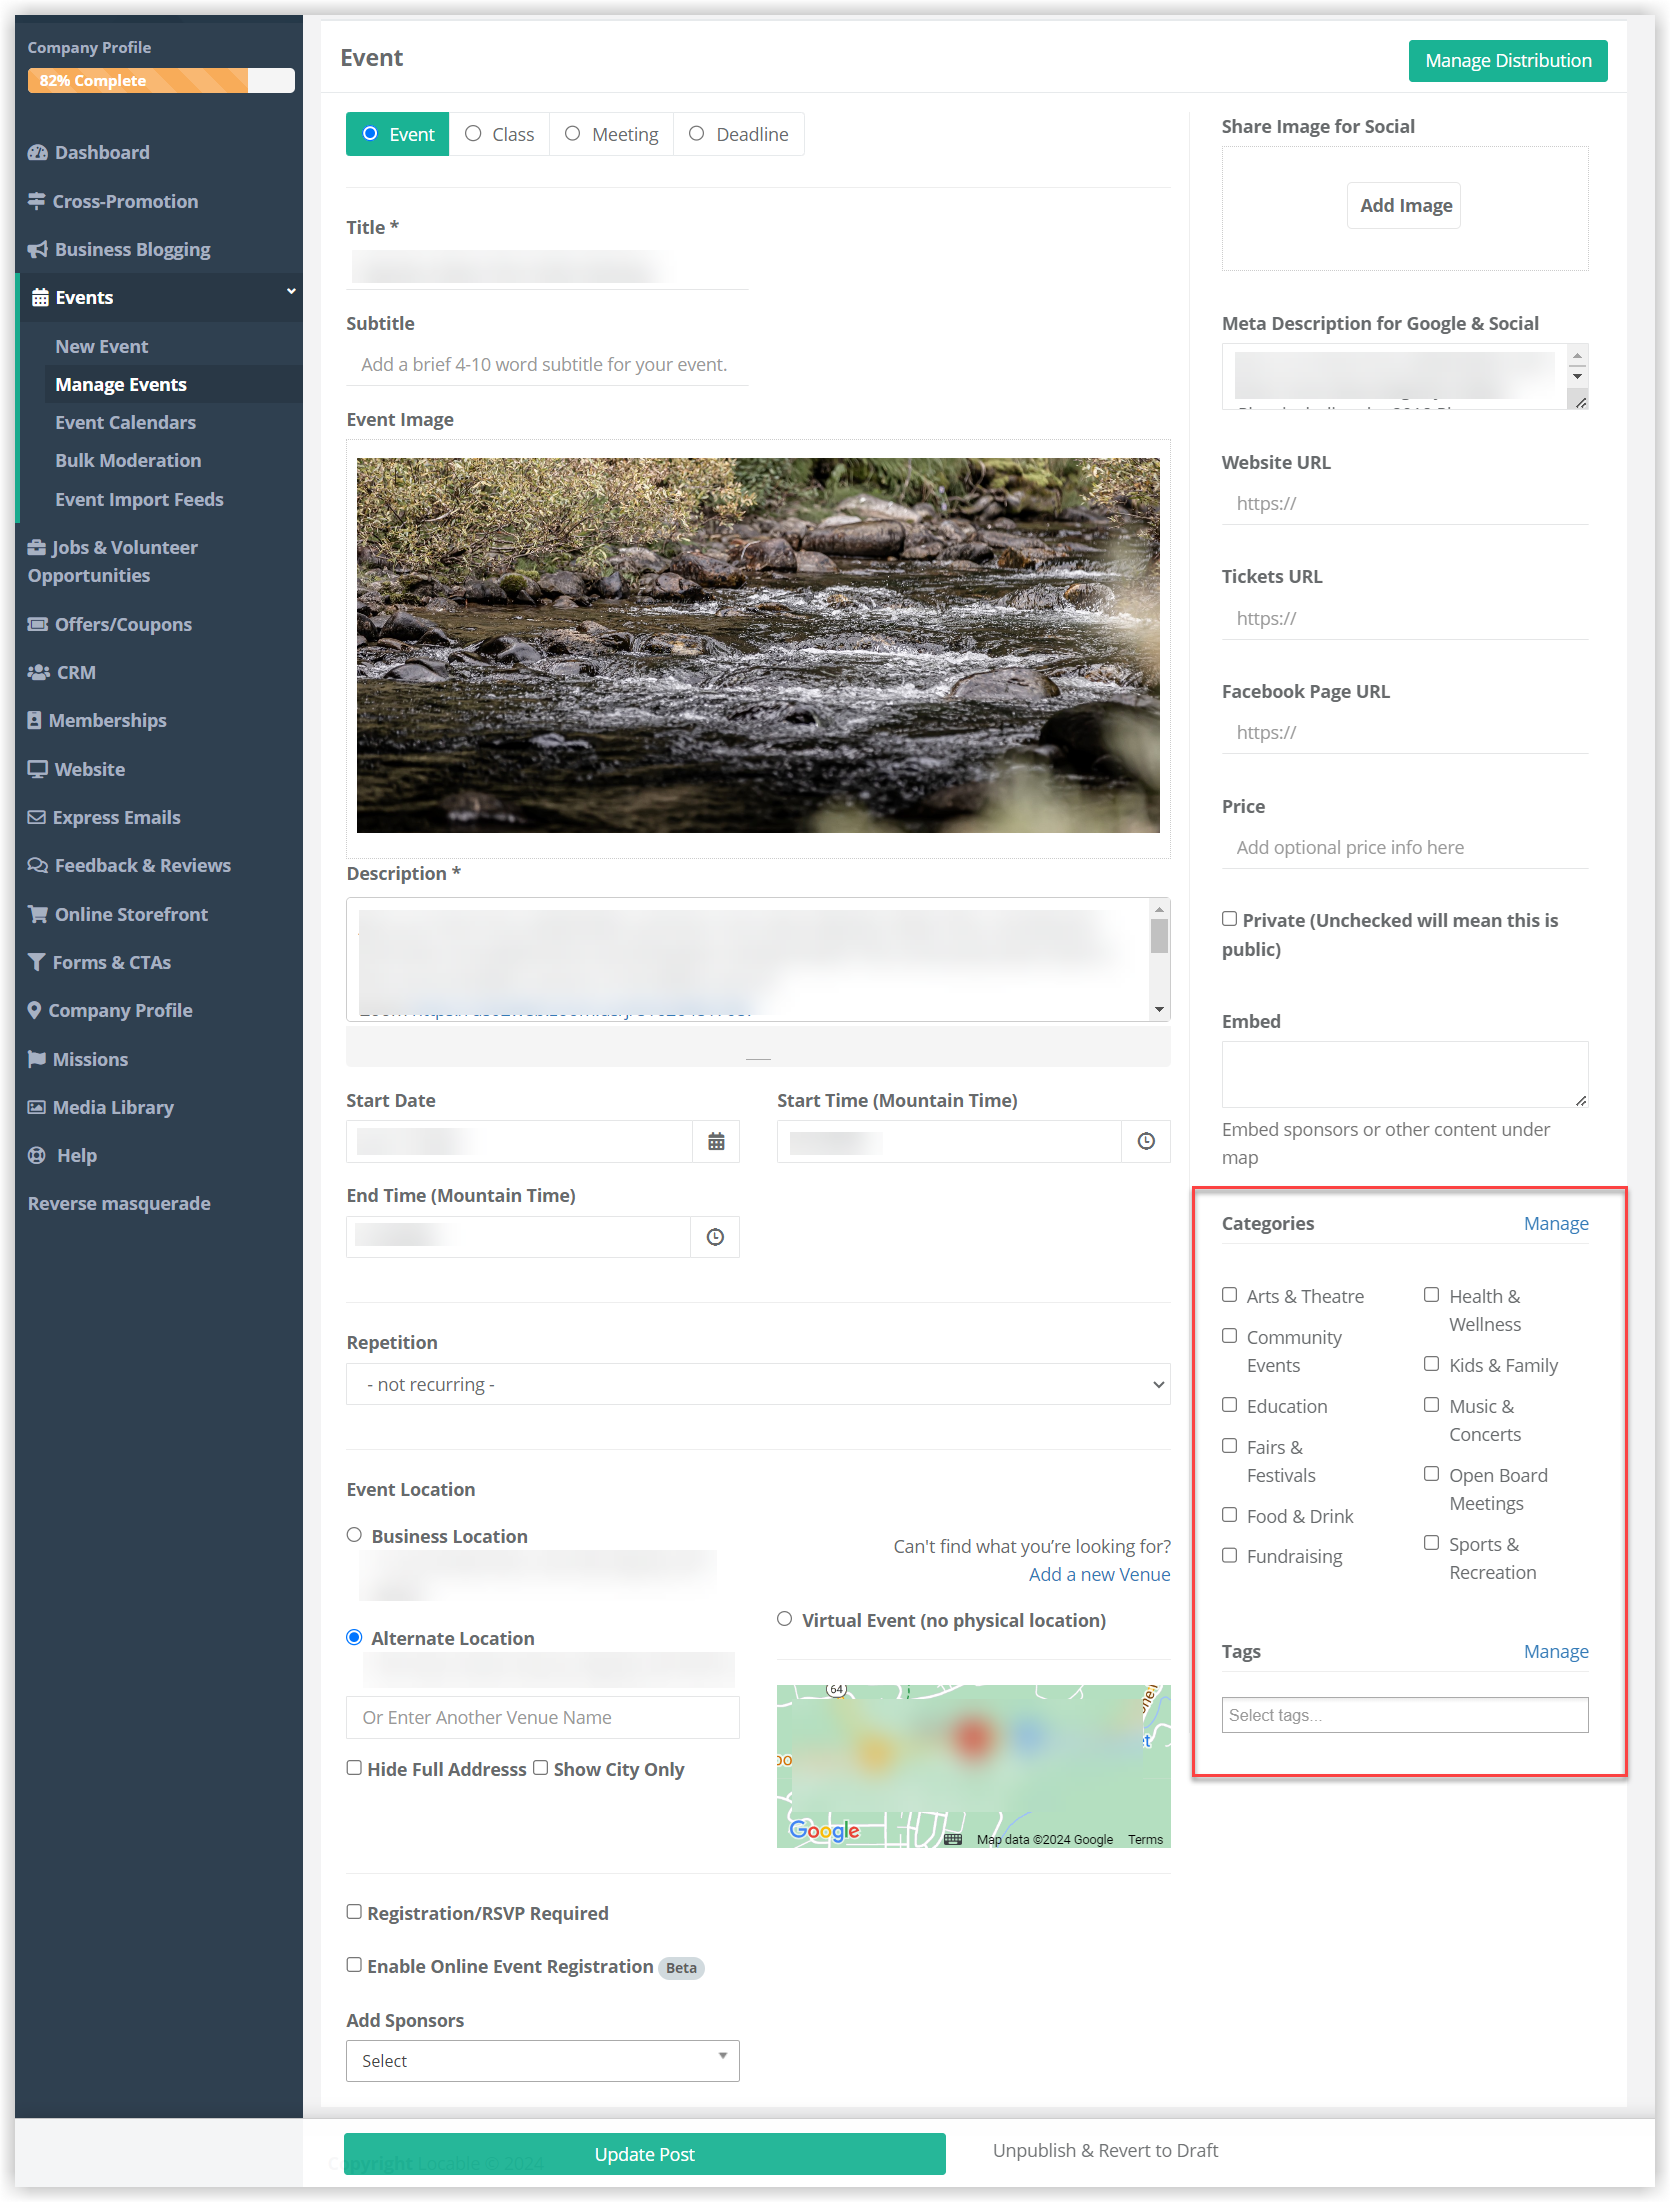This screenshot has width=1671, height=2203.
Task: Select the Event type radio option
Action: pos(370,133)
